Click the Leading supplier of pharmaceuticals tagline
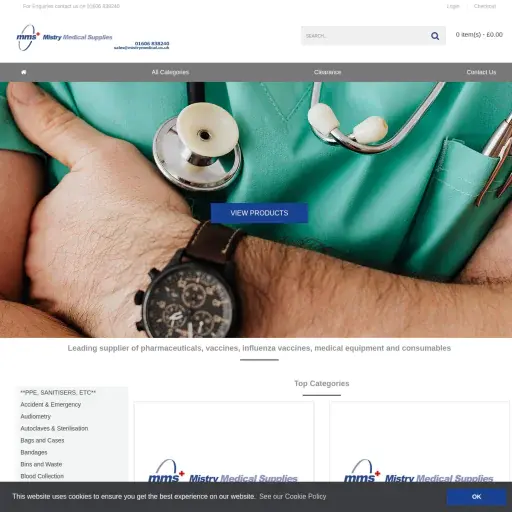 (x=259, y=348)
